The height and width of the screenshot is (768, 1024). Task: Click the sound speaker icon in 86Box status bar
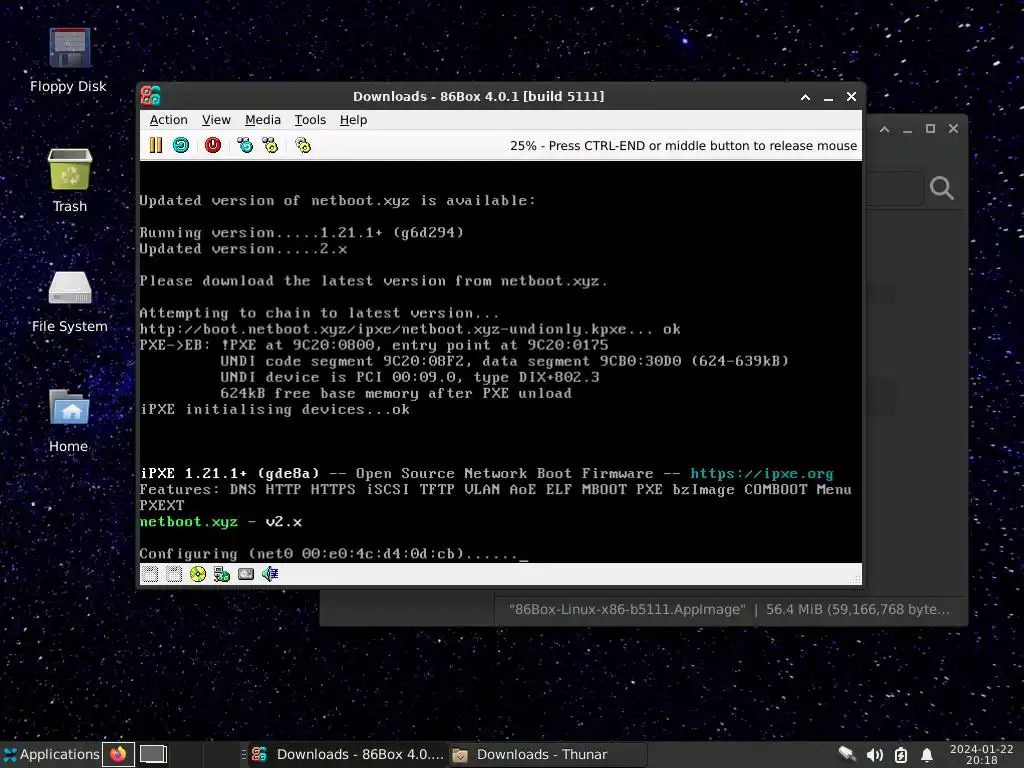[x=270, y=574]
